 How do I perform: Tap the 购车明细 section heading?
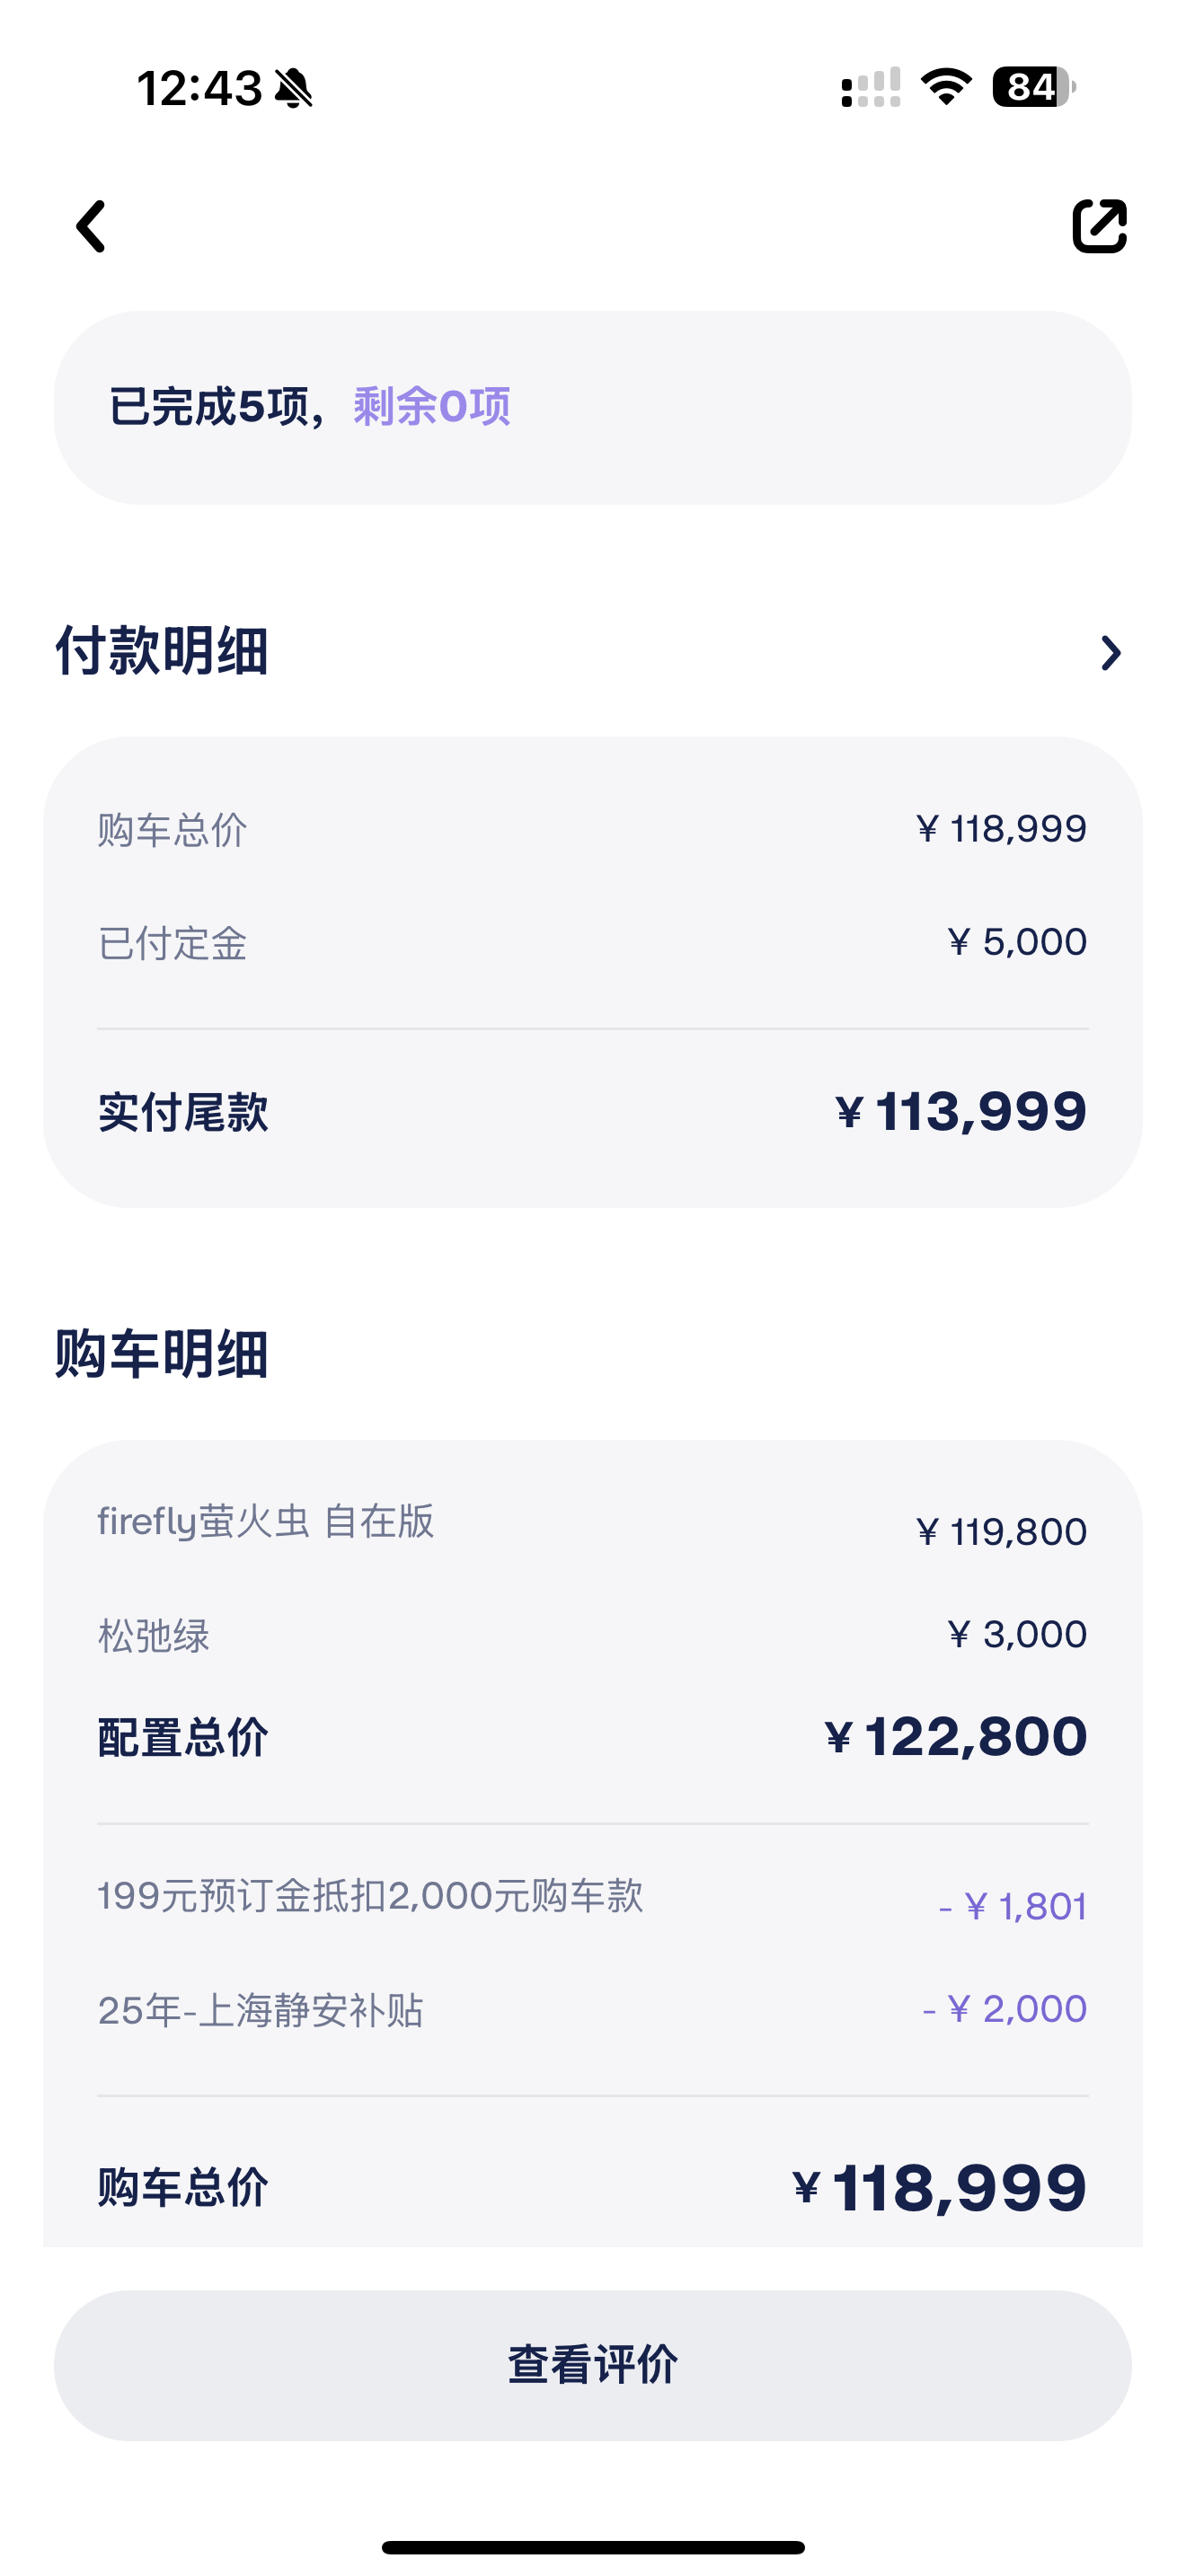162,1355
